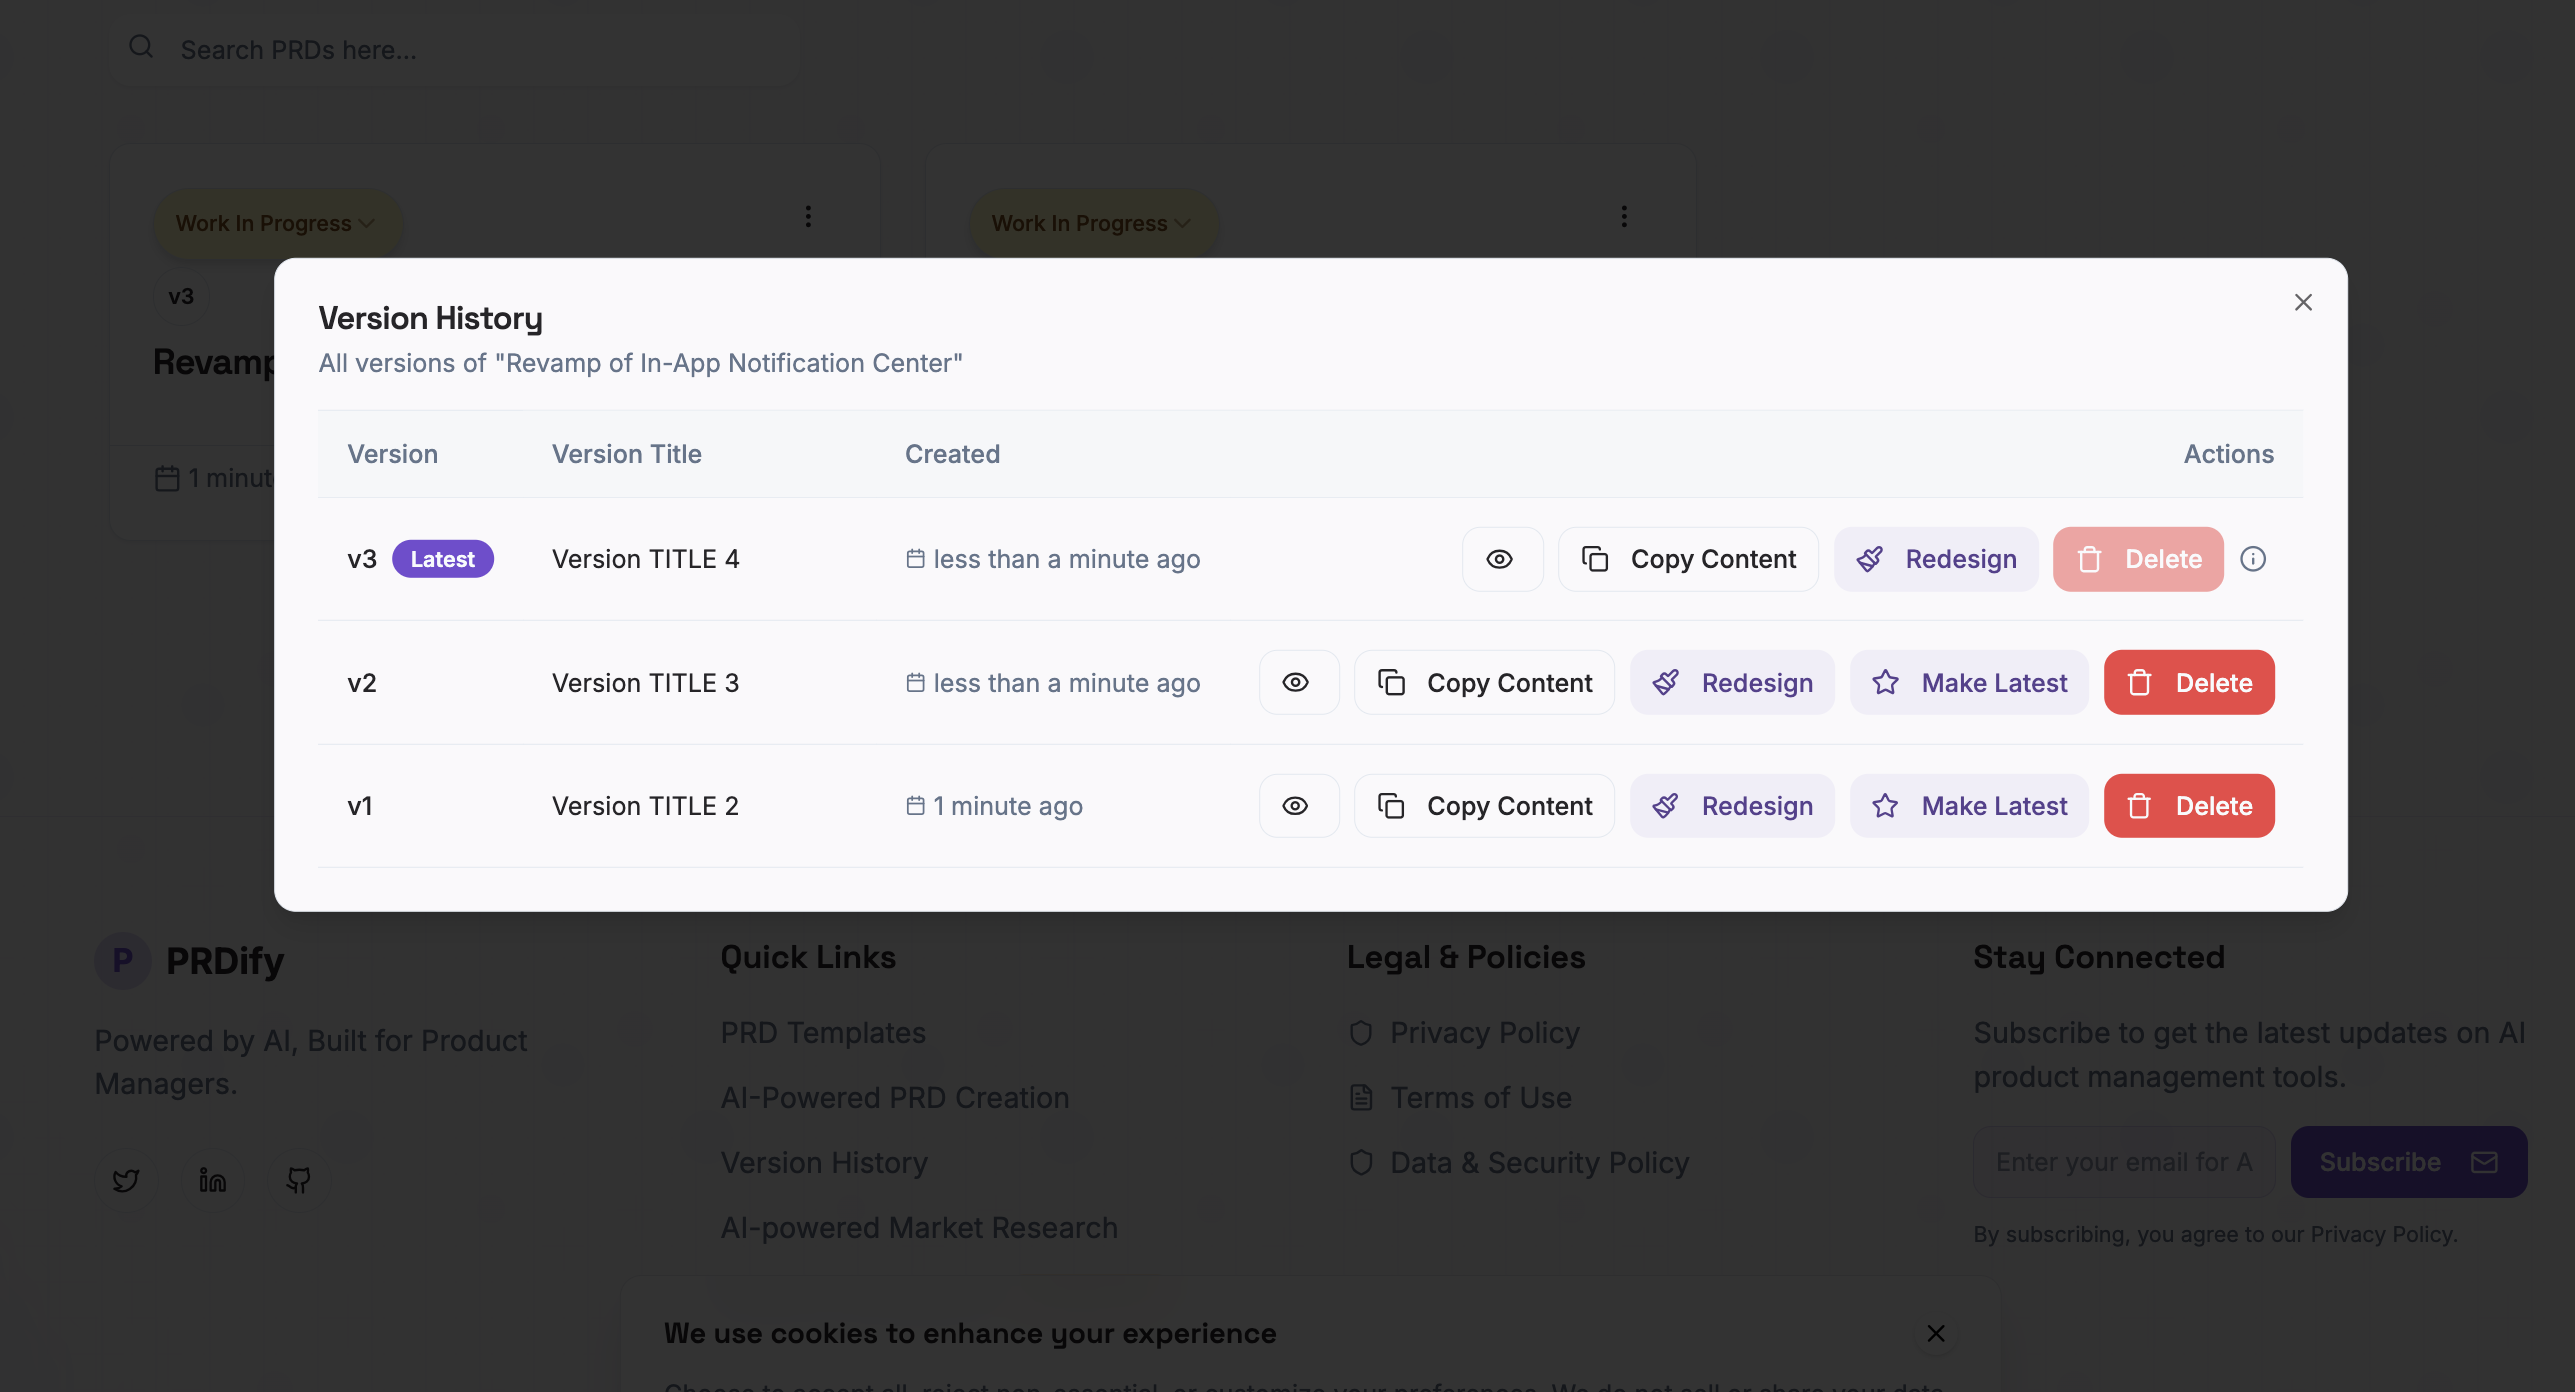Make v1 the latest version
Image resolution: width=2575 pixels, height=1392 pixels.
pyautogui.click(x=1969, y=806)
